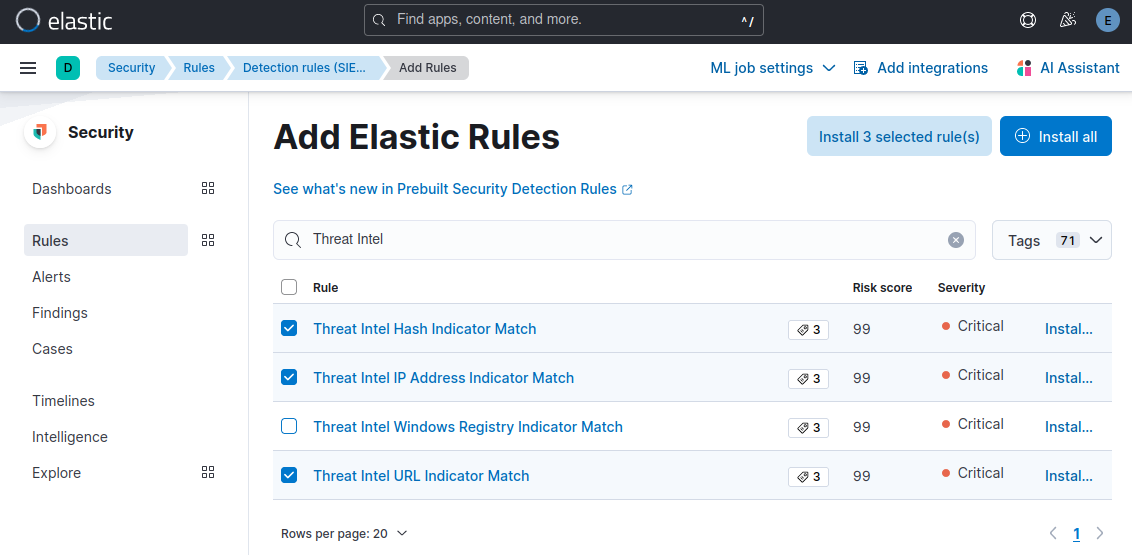Install the Windows Registry Indicator rule
This screenshot has width=1132, height=555.
coord(1068,427)
